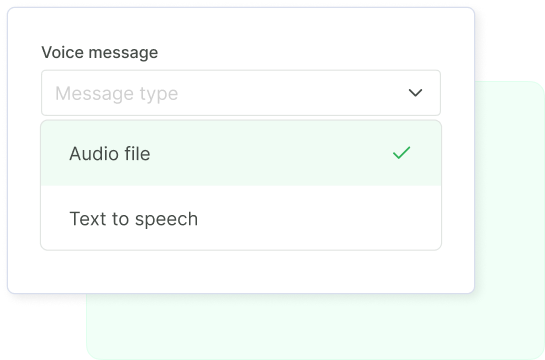Viewport: 545px width, 360px height.
Task: Click empty white area below the options list
Action: (x=241, y=271)
